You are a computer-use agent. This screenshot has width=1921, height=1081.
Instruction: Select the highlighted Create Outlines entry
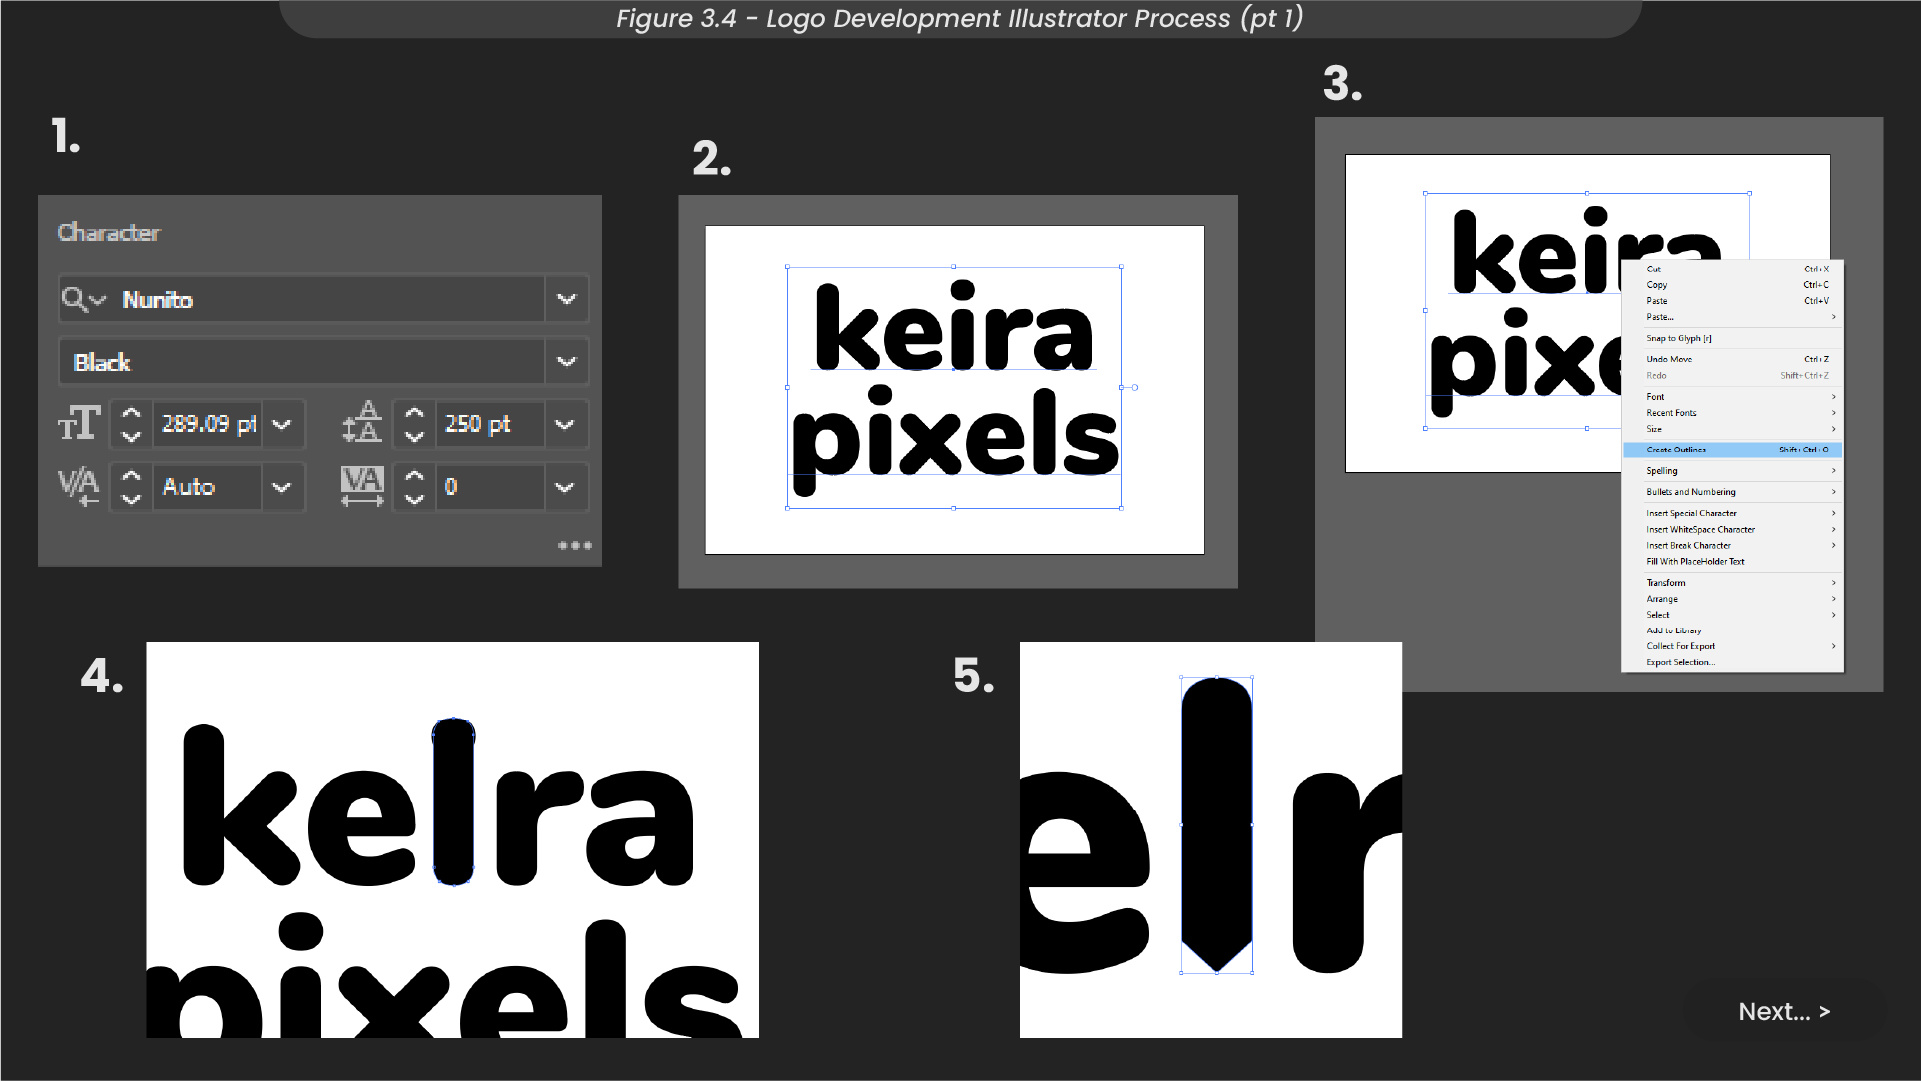pos(1733,450)
